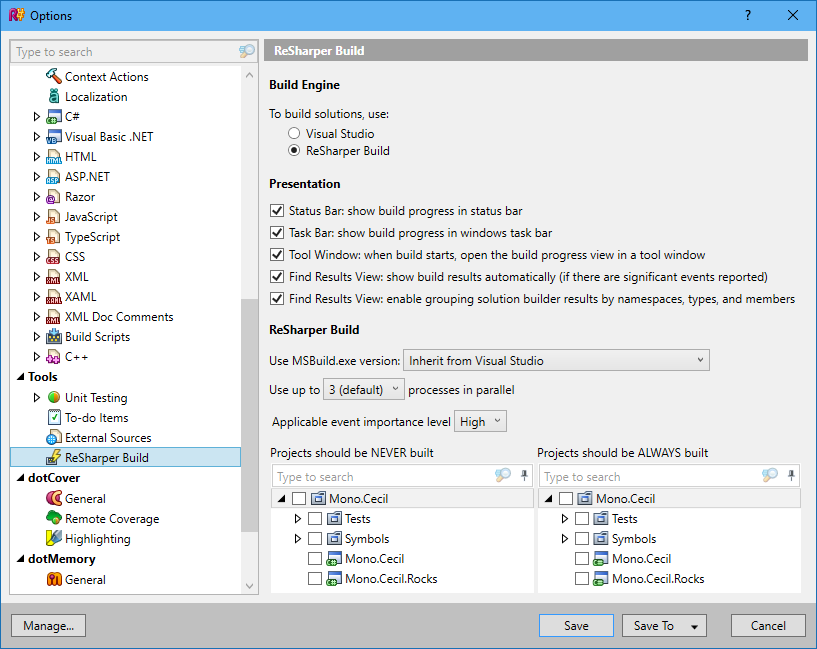Click the magnifier icon in ALWAYS built search
The image size is (817, 649).
[770, 475]
